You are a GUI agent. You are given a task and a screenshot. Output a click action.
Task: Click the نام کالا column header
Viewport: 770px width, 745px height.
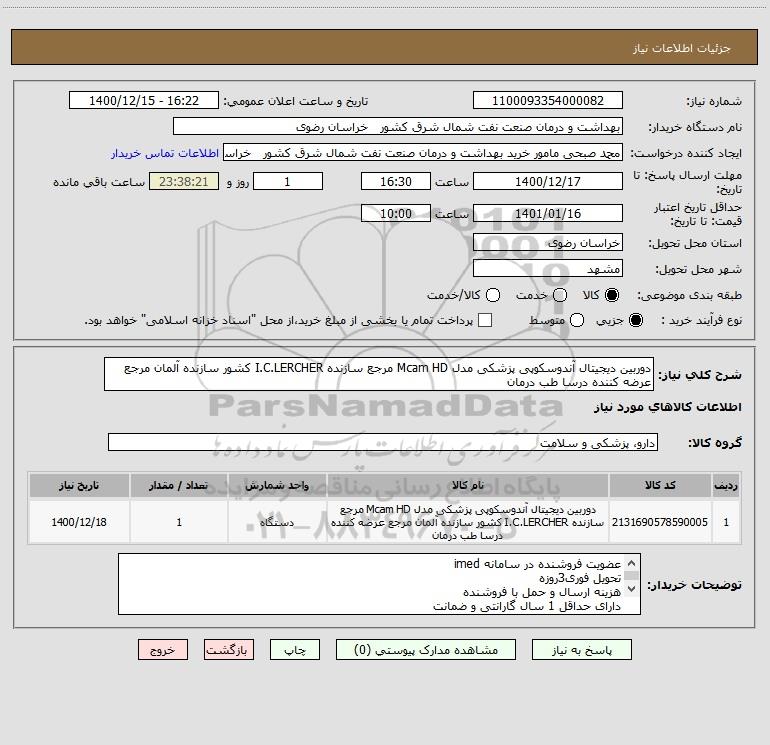(x=468, y=485)
